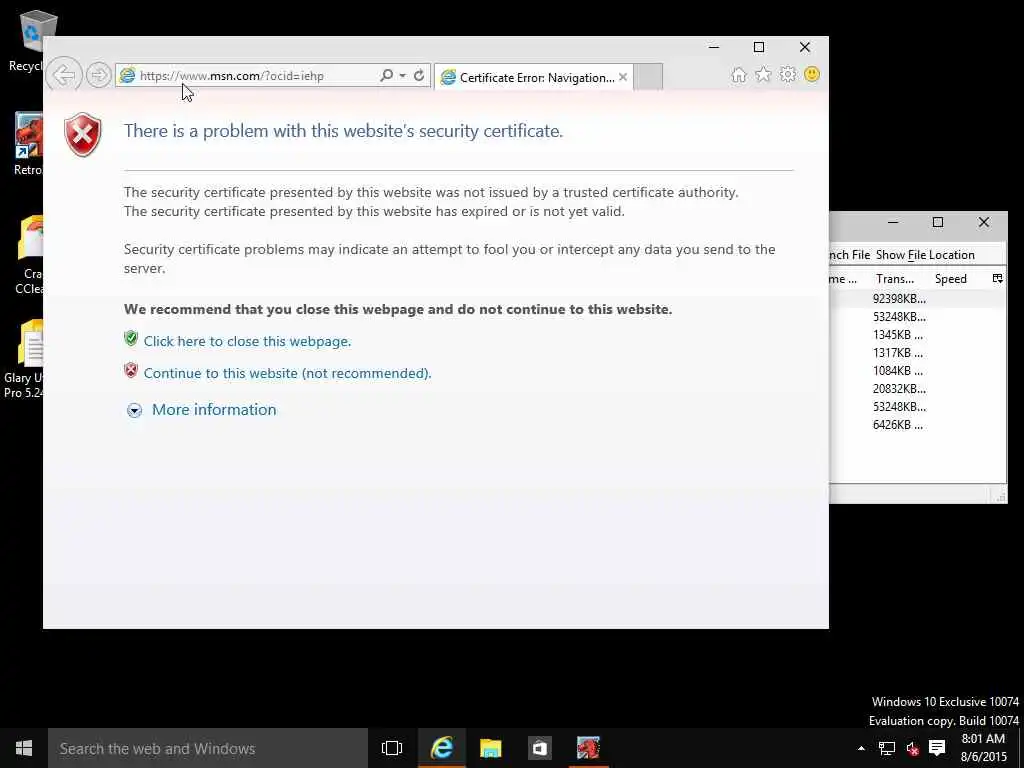The height and width of the screenshot is (768, 1024).
Task: Go back with the browser back arrow
Action: coord(64,75)
